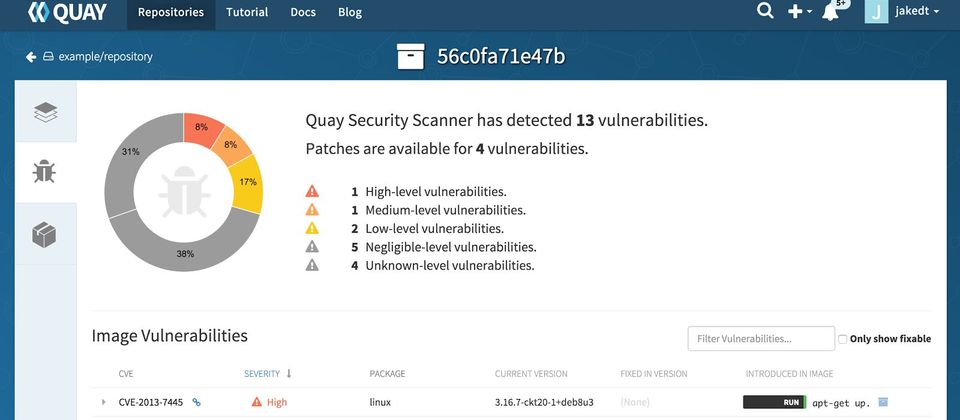Expand the CVE-2013-7445 row
The width and height of the screenshot is (960, 420).
(103, 402)
